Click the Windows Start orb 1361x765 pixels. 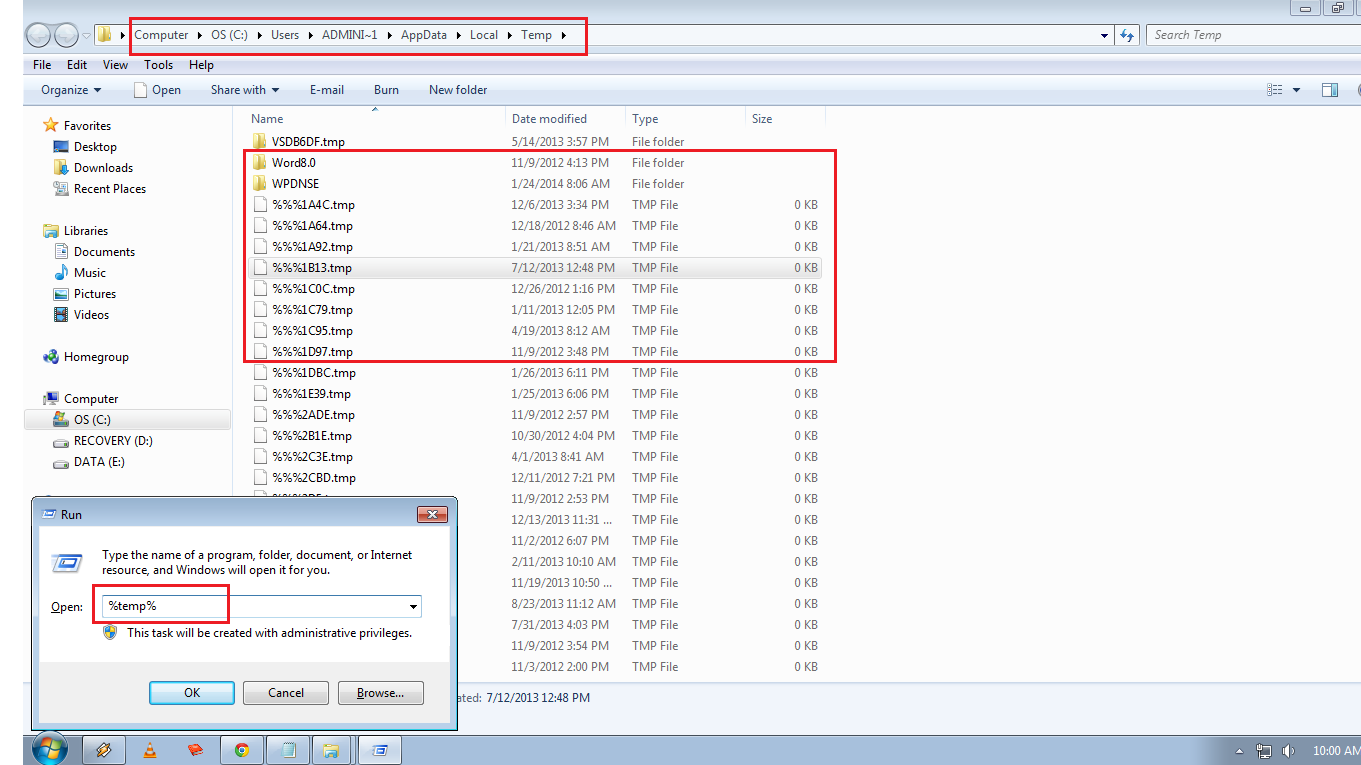point(49,748)
